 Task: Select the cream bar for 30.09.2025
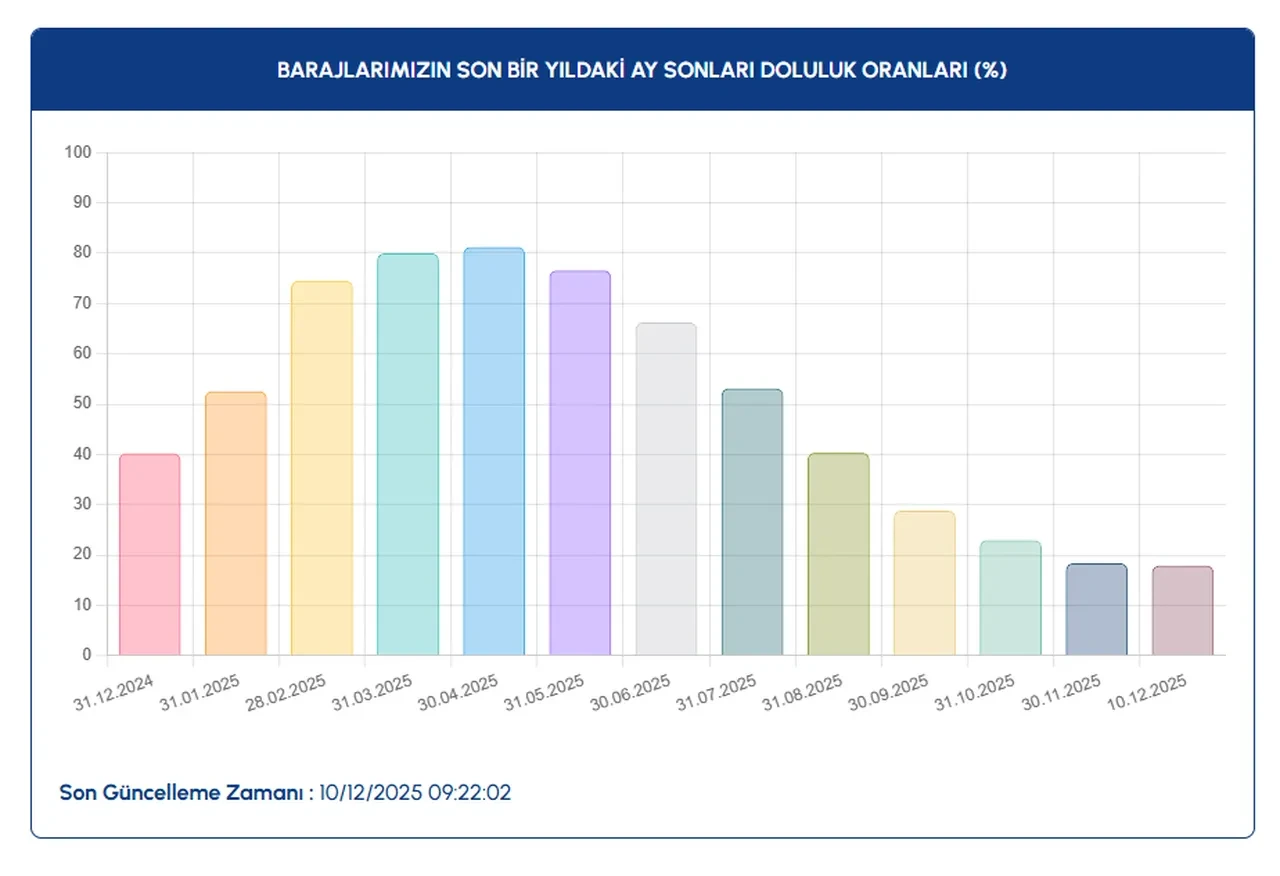click(924, 583)
